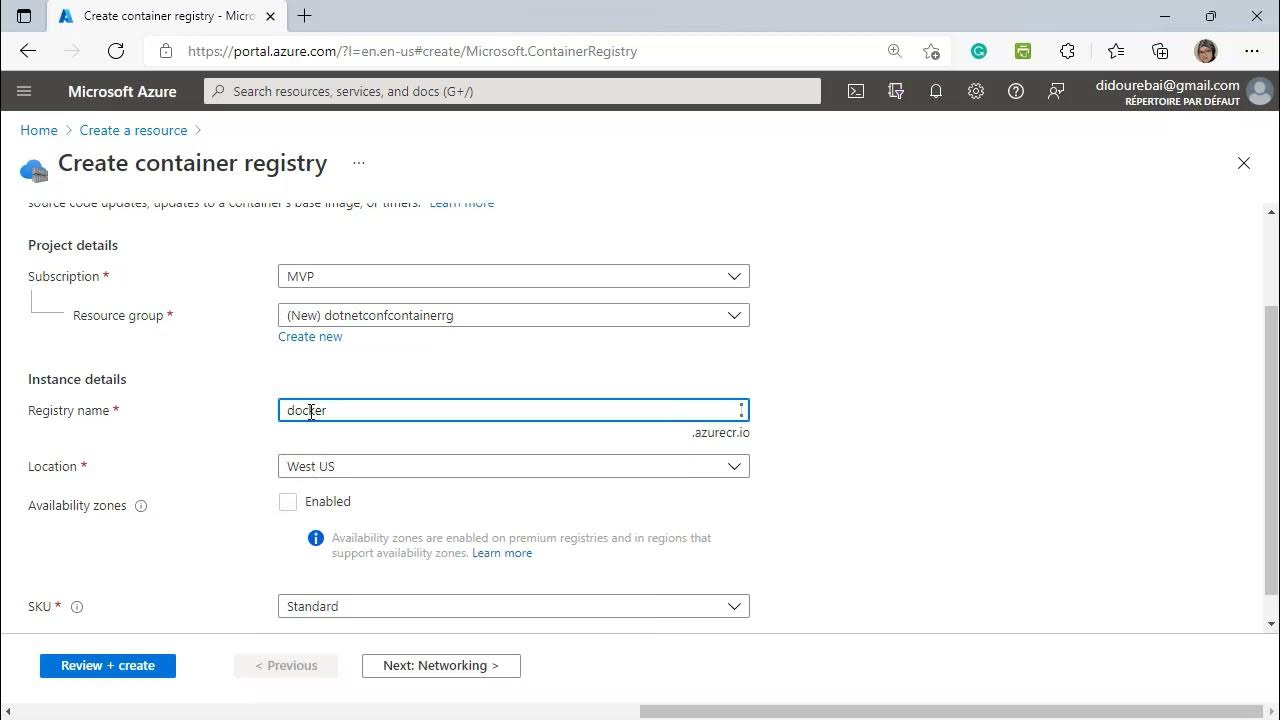Open the Azure account avatar

1260,92
